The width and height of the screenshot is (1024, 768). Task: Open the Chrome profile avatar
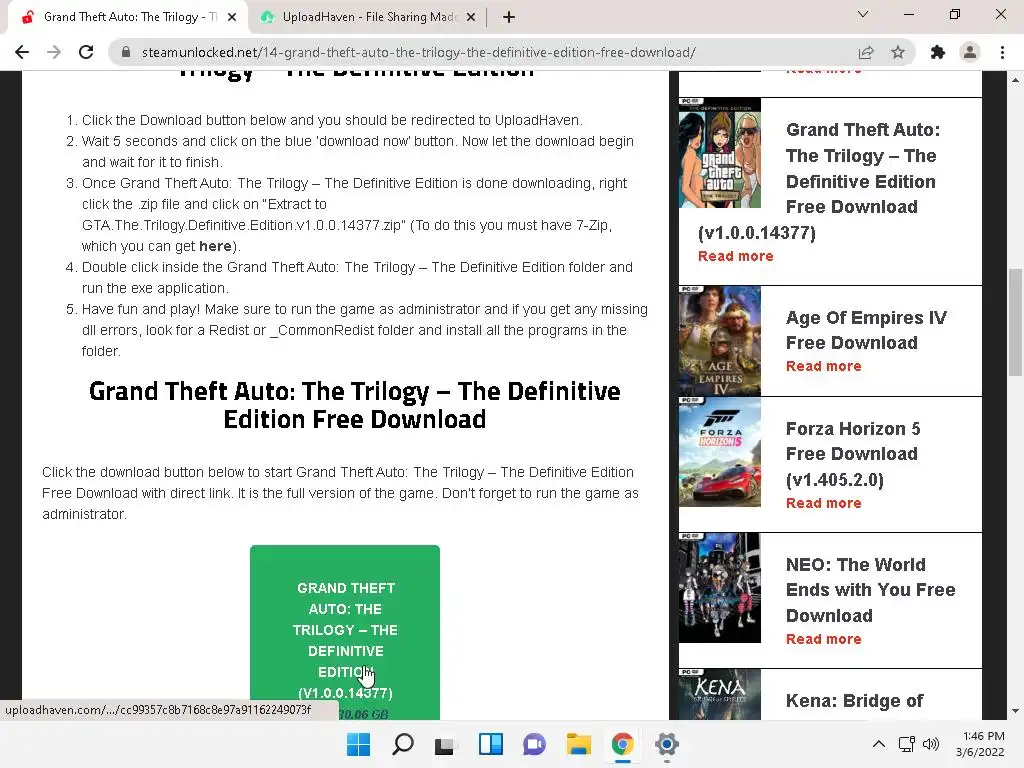point(970,52)
